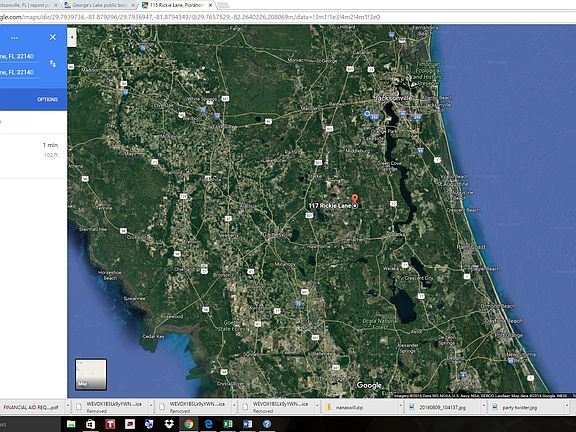
Task: Click the second 32140 destination field
Action: 18,72
